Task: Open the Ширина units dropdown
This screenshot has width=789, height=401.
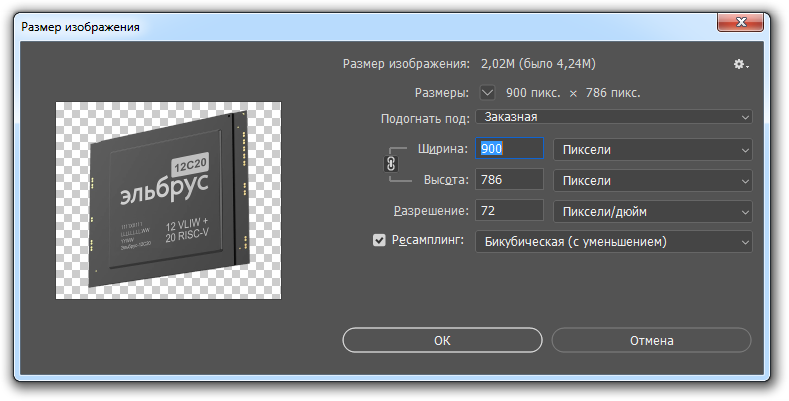Action: click(653, 149)
